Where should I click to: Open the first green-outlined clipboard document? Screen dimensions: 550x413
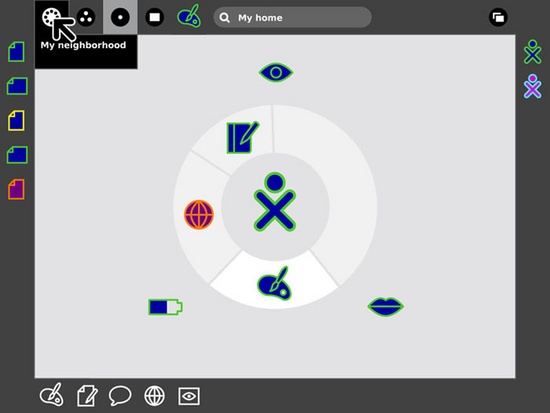pos(16,52)
